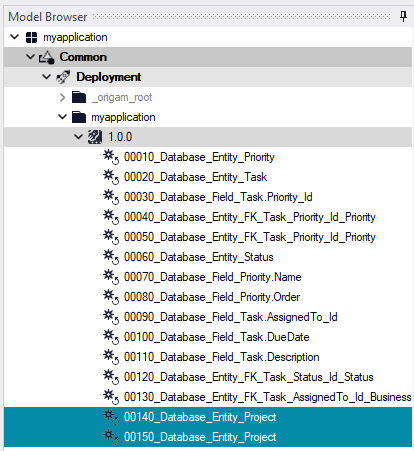Click the 1.0.0 version icon
This screenshot has width=414, height=451.
click(x=95, y=137)
